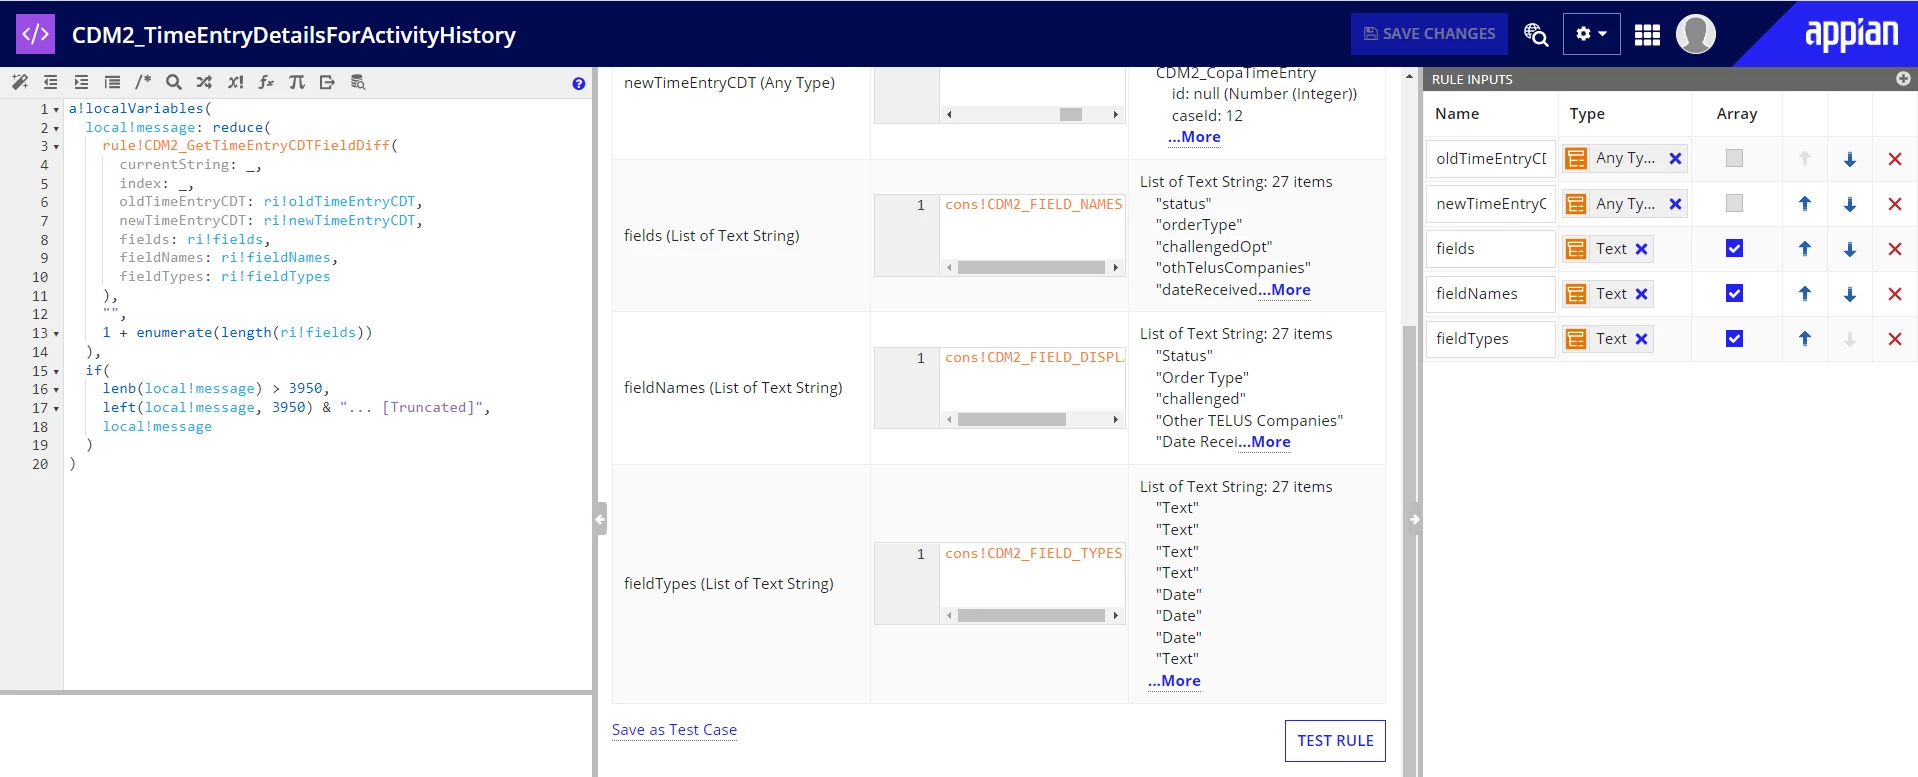Click the fieldTypes test expression scrollbar
This screenshot has width=1918, height=777.
click(1032, 615)
